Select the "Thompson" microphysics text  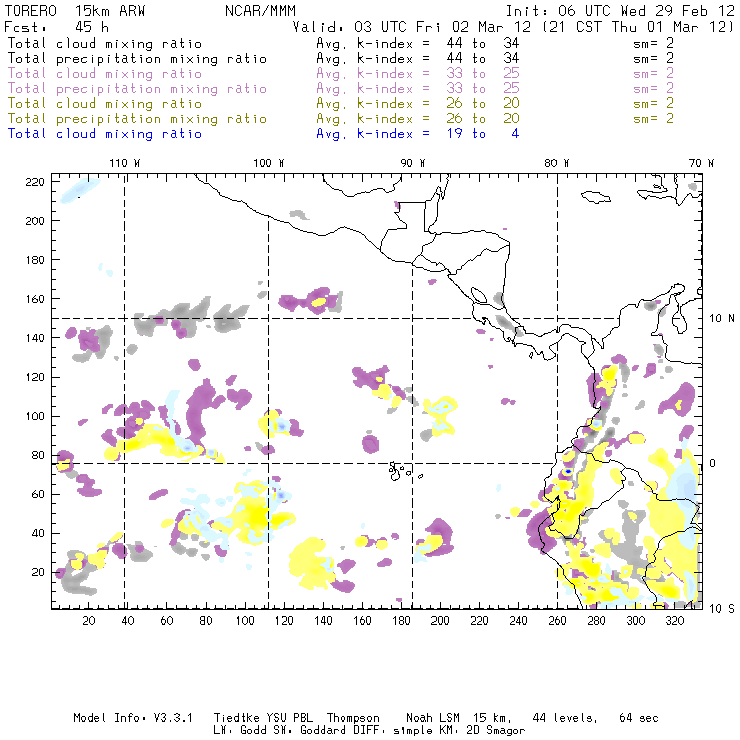point(353,718)
